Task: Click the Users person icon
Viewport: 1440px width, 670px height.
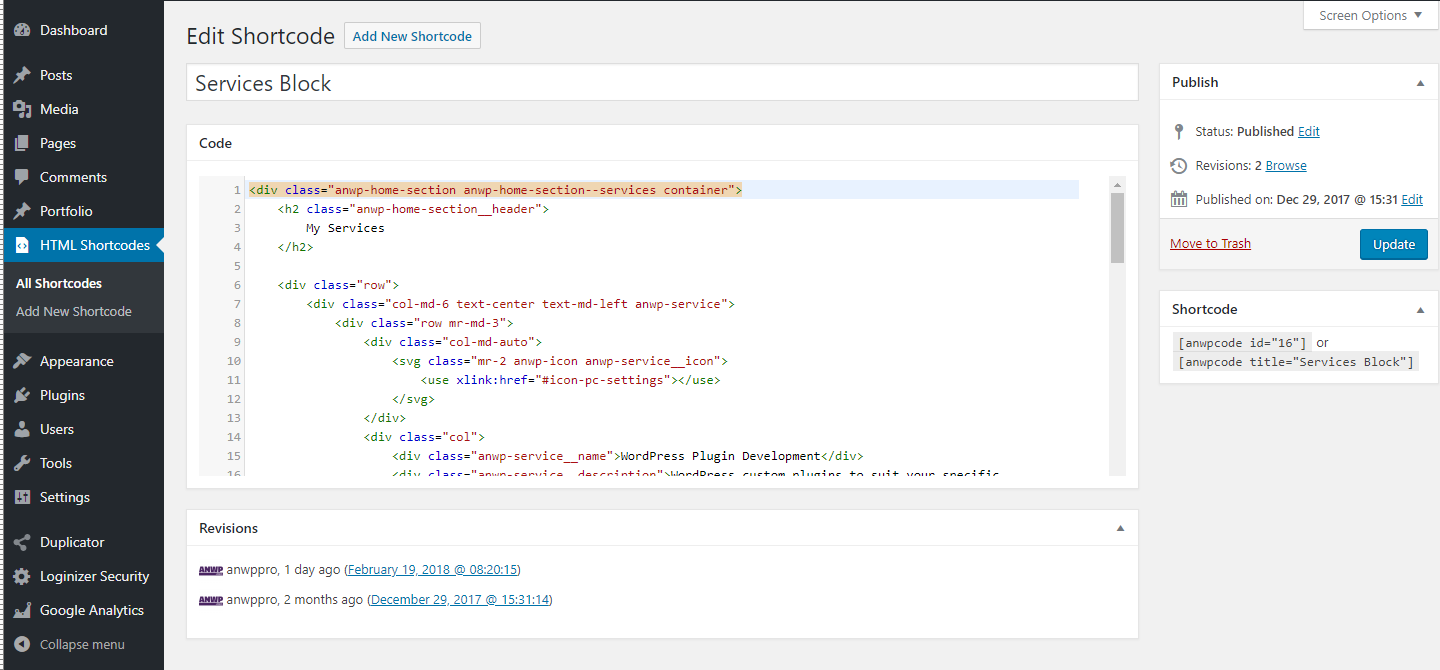Action: coord(22,429)
